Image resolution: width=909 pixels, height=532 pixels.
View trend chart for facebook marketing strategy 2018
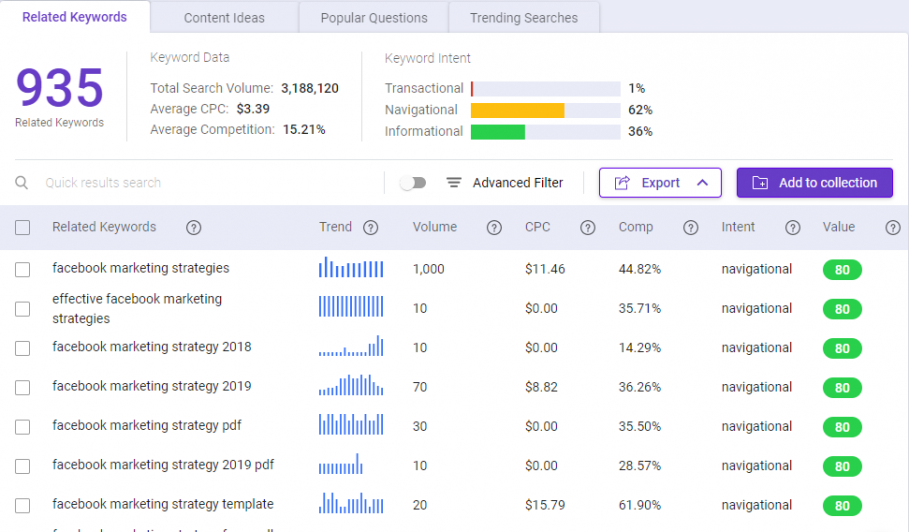coord(351,346)
